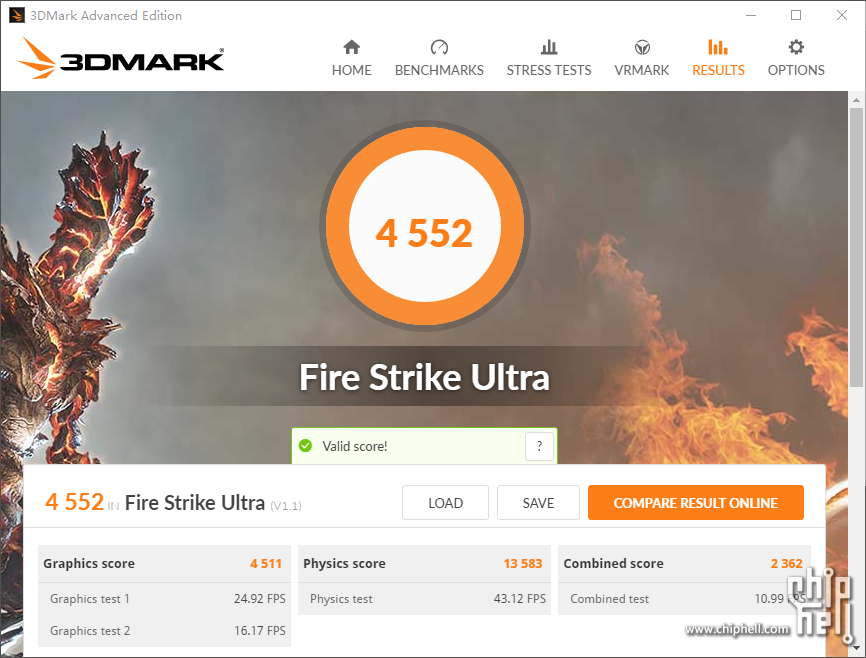Click the Home house icon
This screenshot has height=658, width=866.
(351, 48)
